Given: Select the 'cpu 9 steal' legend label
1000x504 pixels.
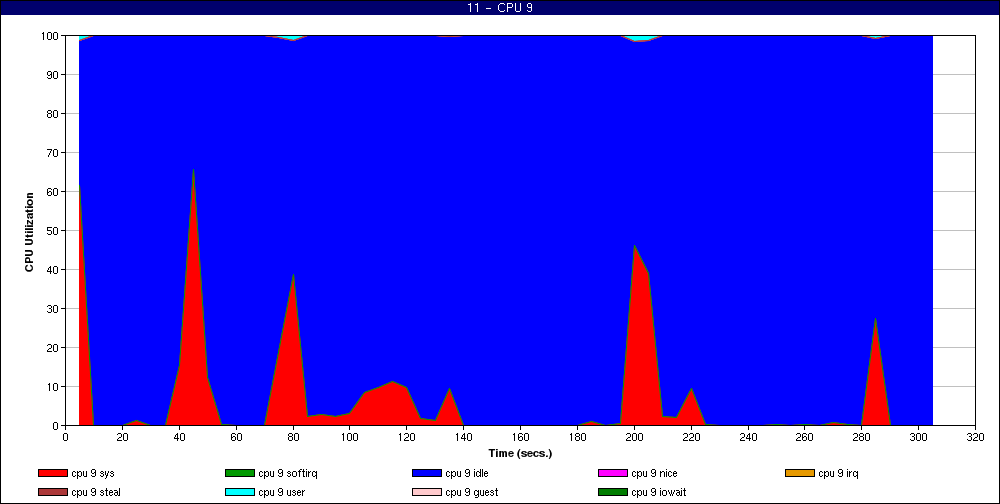Looking at the screenshot, I should coord(96,493).
